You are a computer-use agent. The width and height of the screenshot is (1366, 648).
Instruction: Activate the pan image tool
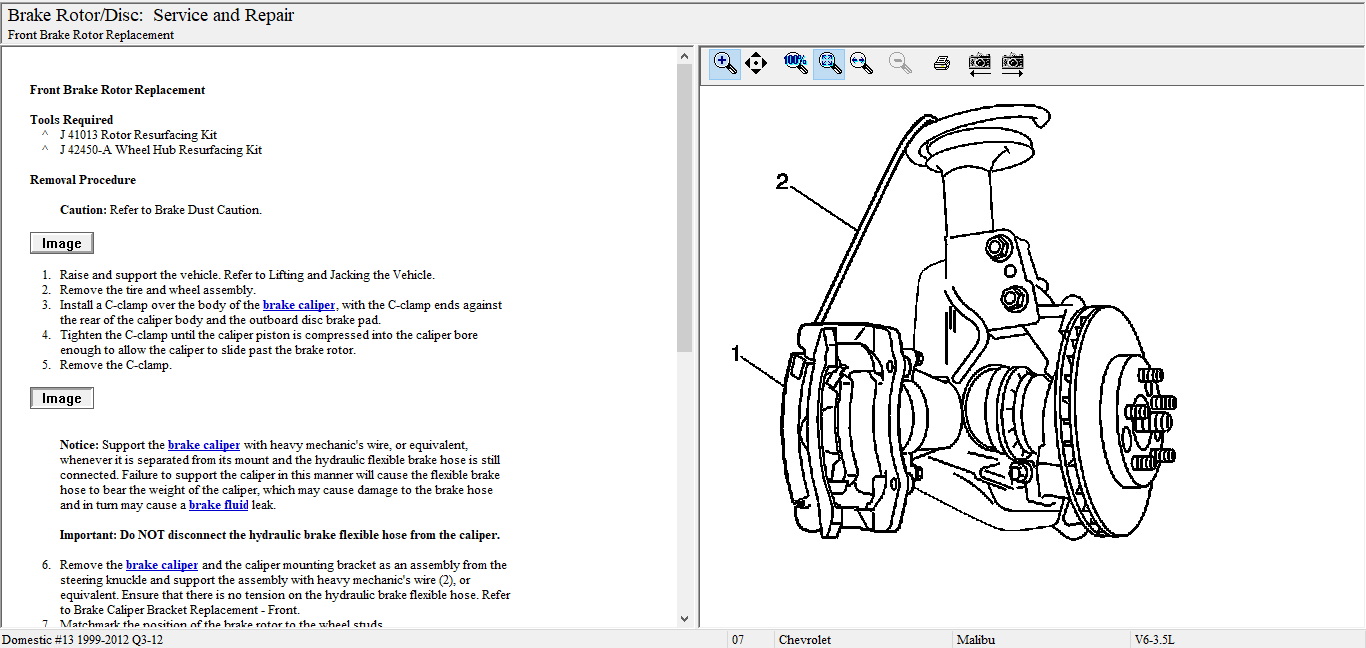pos(756,63)
